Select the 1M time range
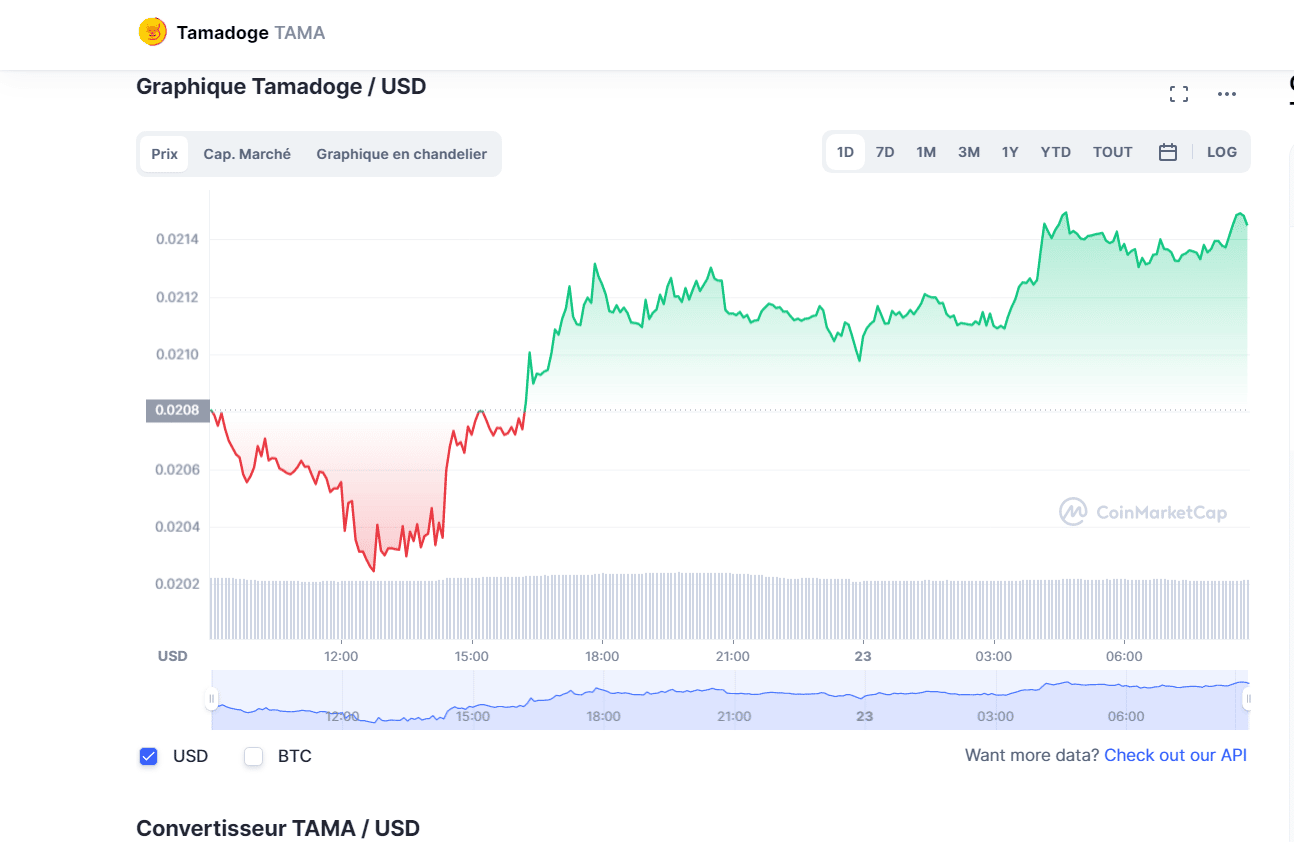This screenshot has height=842, width=1294. tap(926, 152)
